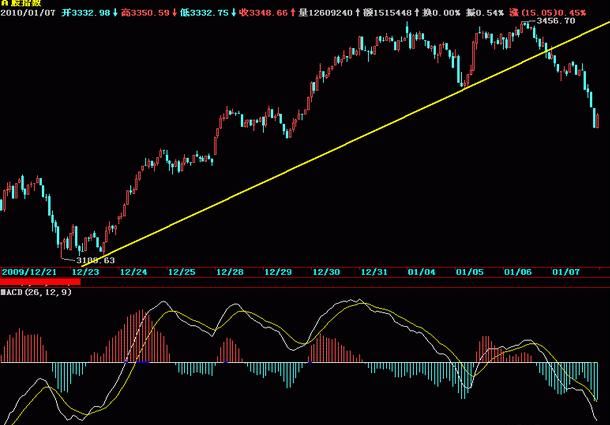Click the last candlestick on the right

coord(597,120)
